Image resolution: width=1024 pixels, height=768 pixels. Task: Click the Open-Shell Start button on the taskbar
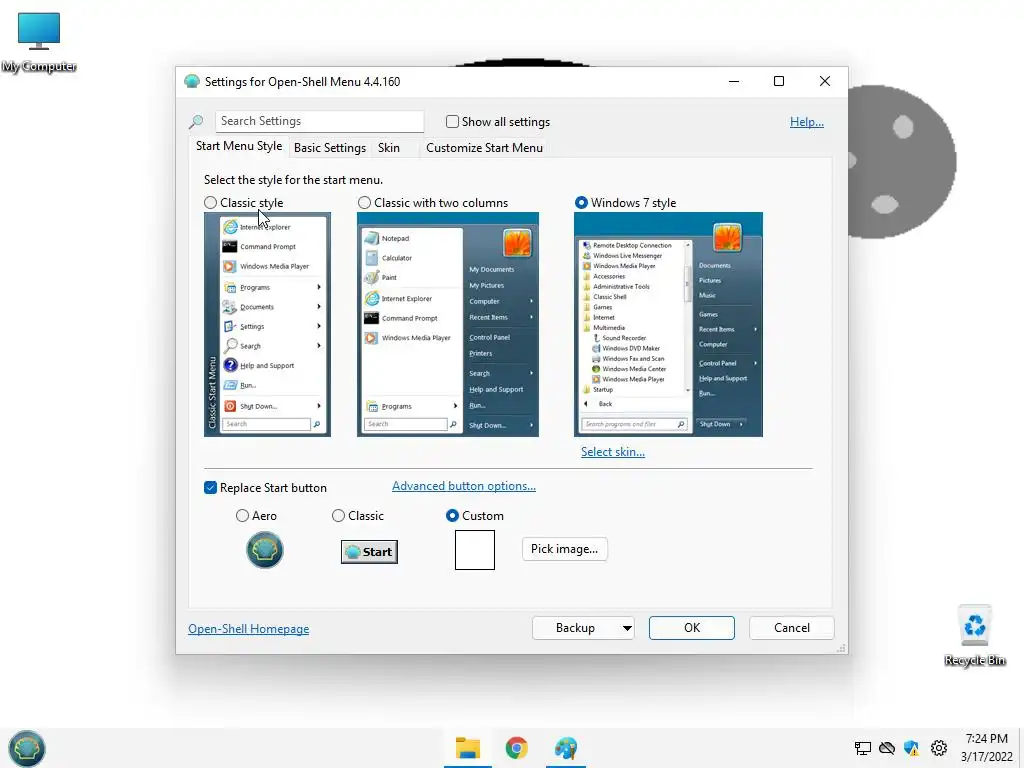[x=26, y=748]
